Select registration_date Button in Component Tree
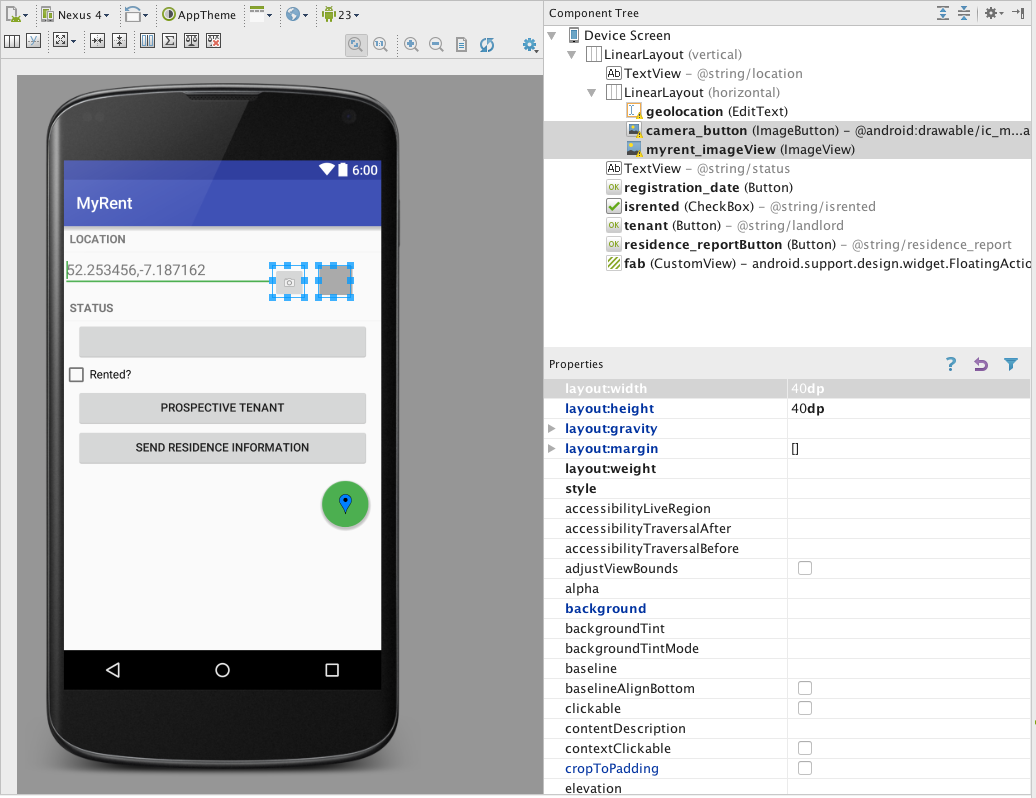Viewport: 1036px width, 798px height. [x=681, y=187]
